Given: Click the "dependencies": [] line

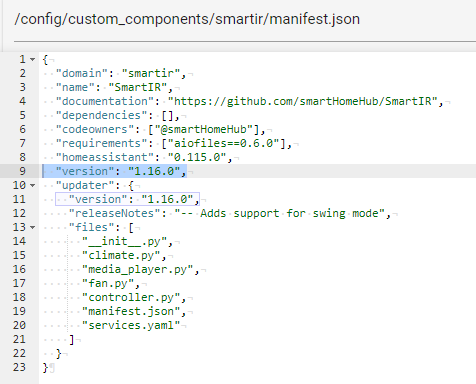Looking at the screenshot, I should (118, 115).
